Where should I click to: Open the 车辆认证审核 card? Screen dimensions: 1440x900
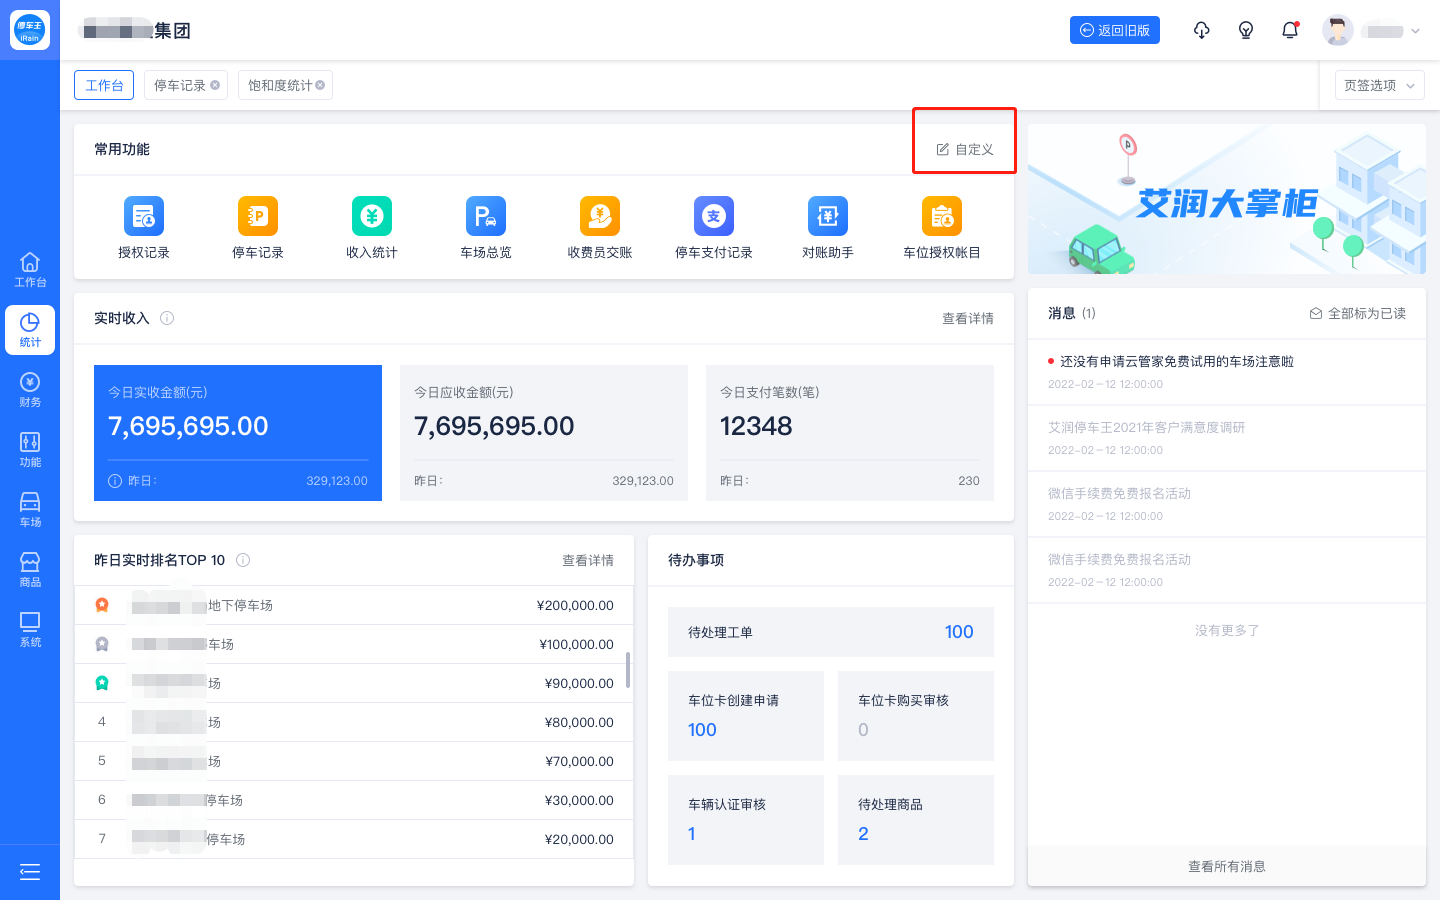(x=746, y=820)
